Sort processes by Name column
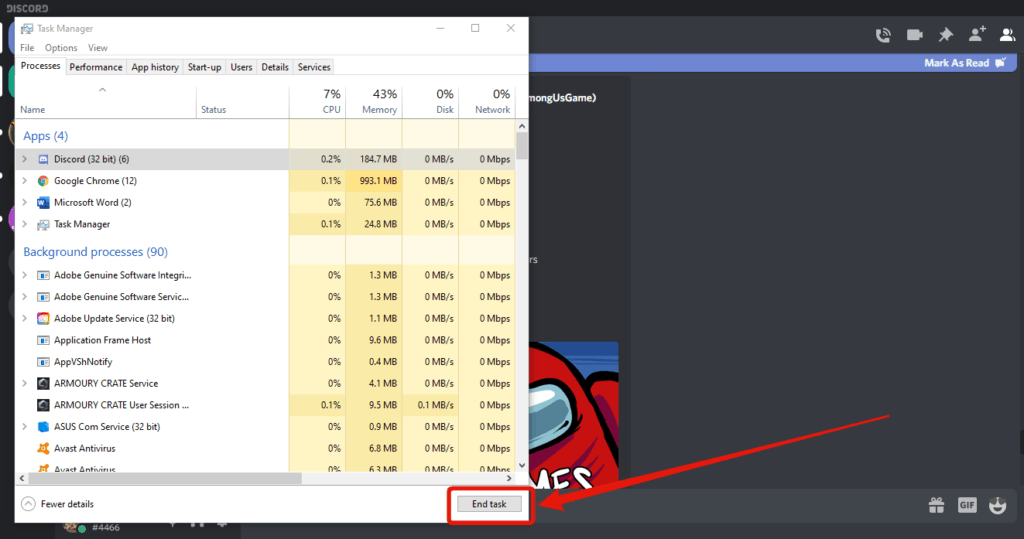This screenshot has width=1024, height=539. click(105, 103)
